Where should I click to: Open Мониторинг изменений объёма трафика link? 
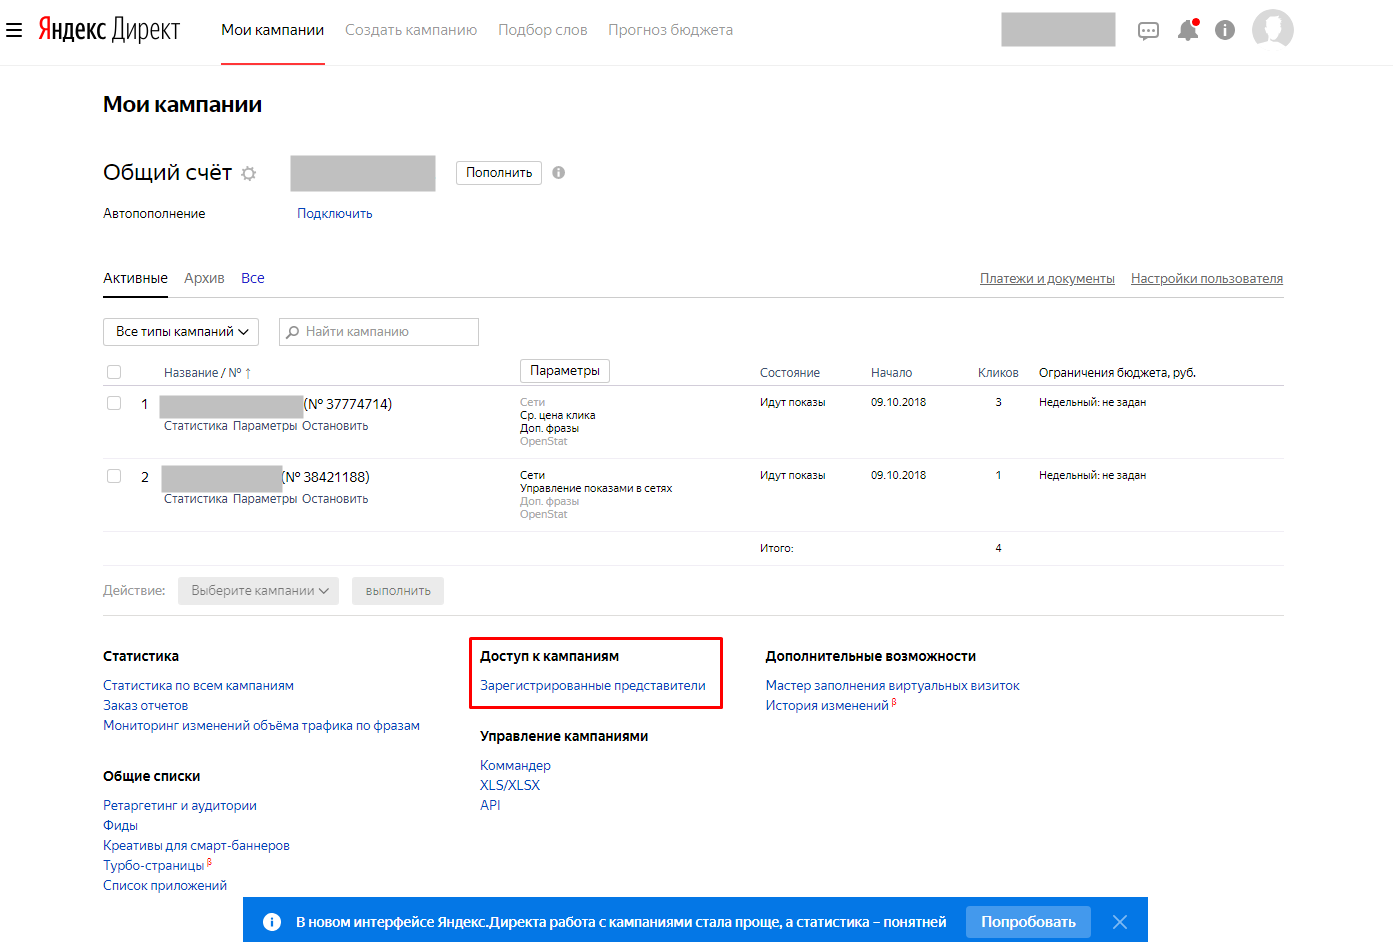pyautogui.click(x=261, y=726)
